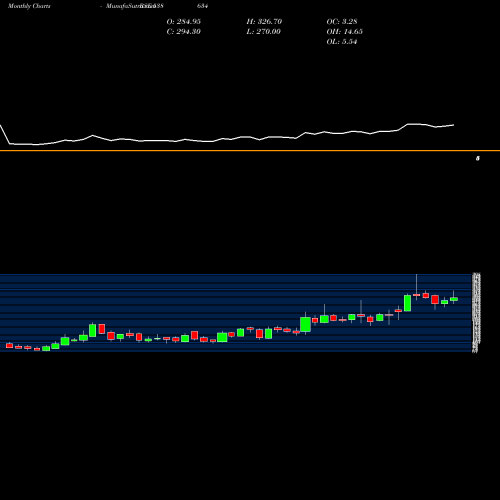The width and height of the screenshot is (500, 500).
Task: Click the last green candle on the chart
Action: pyautogui.click(x=454, y=299)
